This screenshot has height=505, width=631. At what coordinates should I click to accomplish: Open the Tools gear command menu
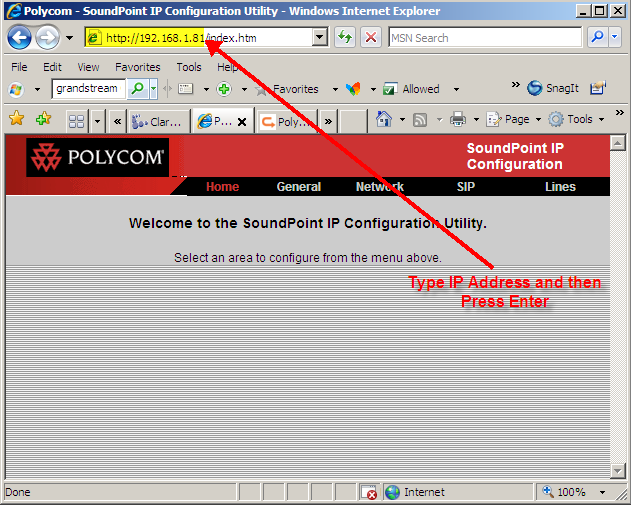(576, 120)
